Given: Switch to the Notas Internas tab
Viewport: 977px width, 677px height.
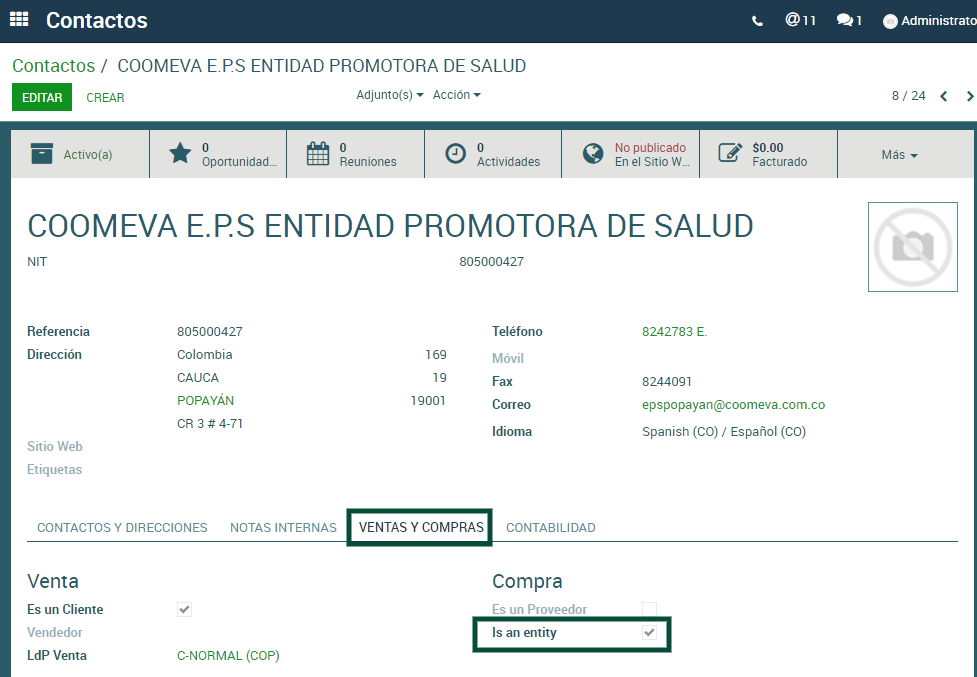Looking at the screenshot, I should pos(283,527).
